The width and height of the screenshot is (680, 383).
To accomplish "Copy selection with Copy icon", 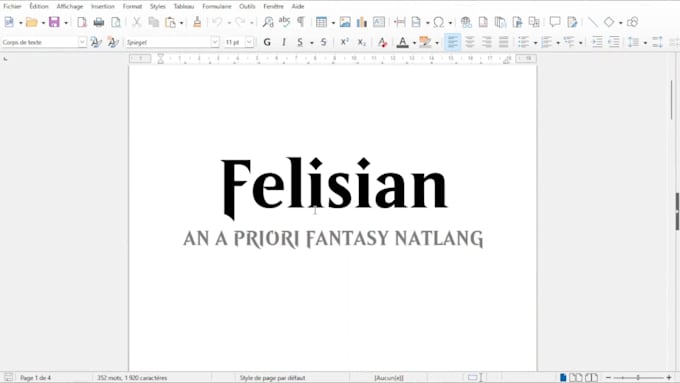I will click(x=154, y=22).
